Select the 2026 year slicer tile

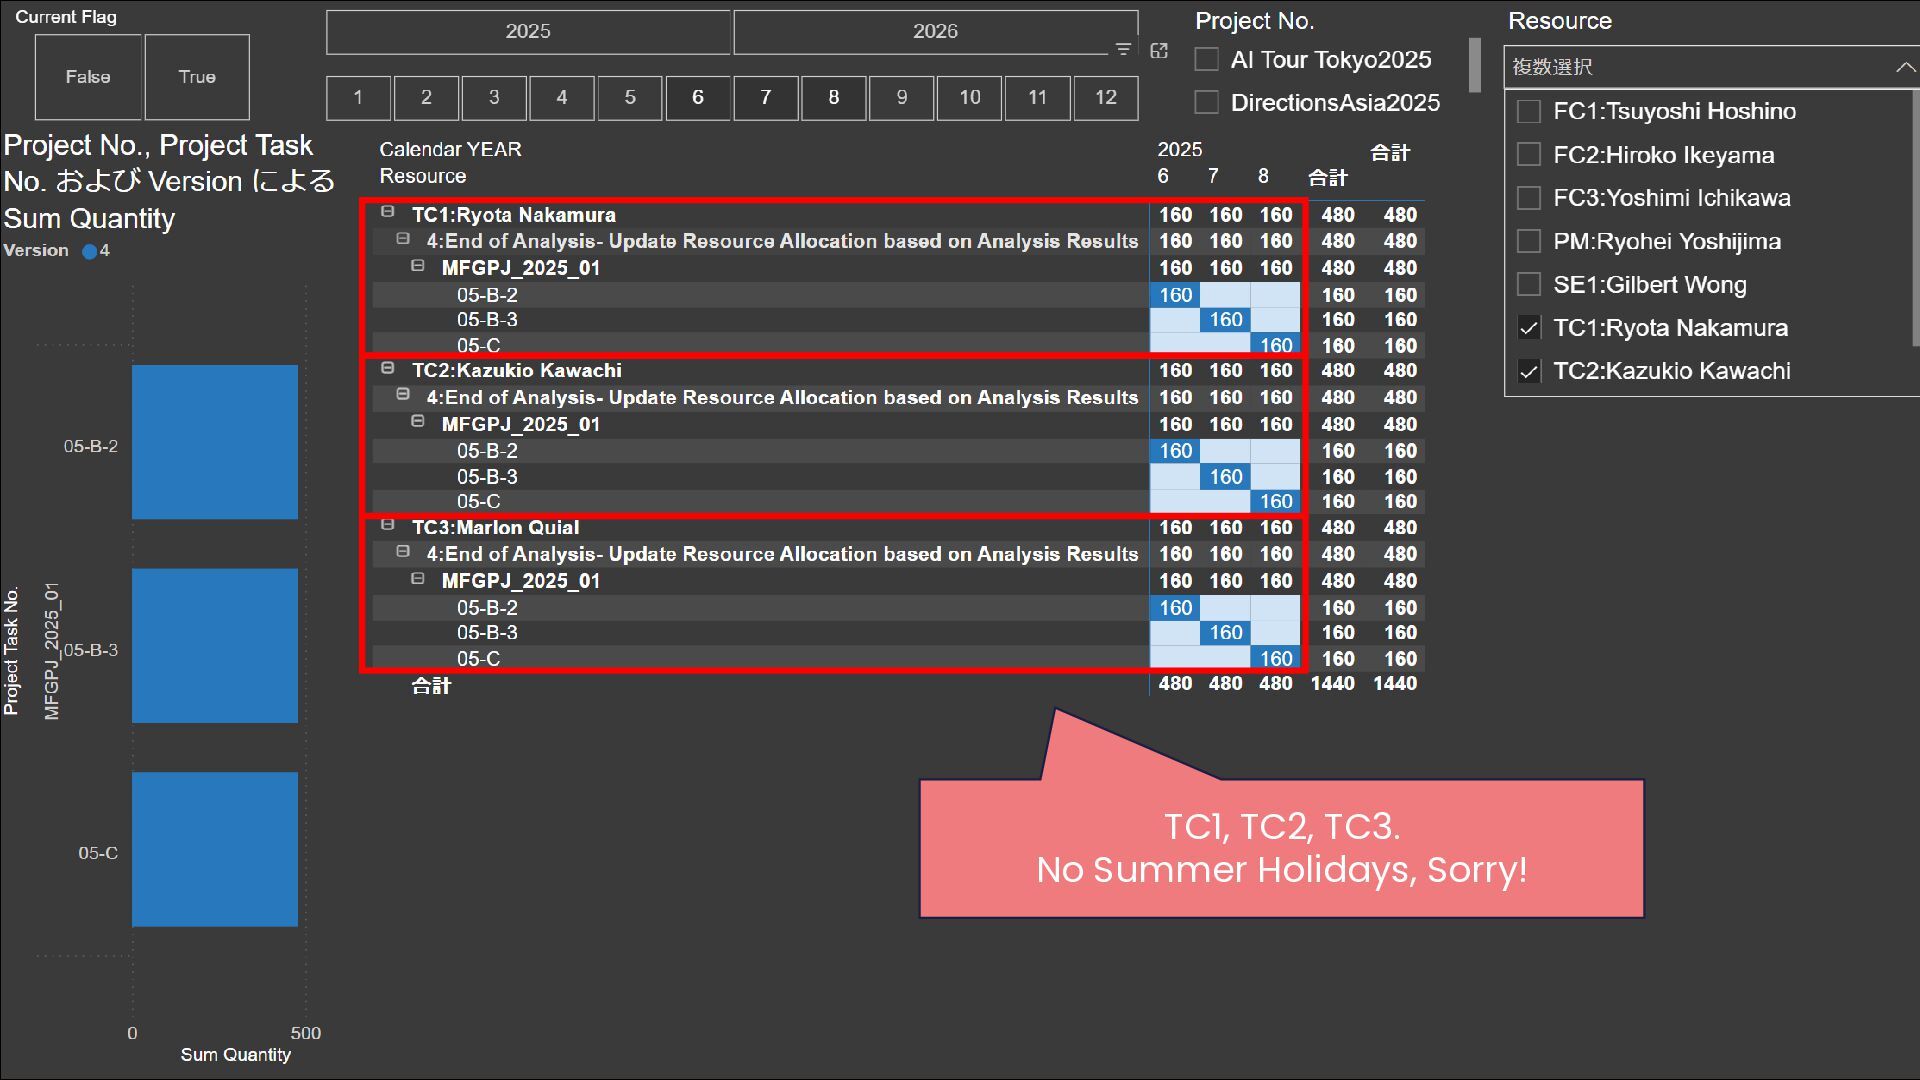[934, 32]
